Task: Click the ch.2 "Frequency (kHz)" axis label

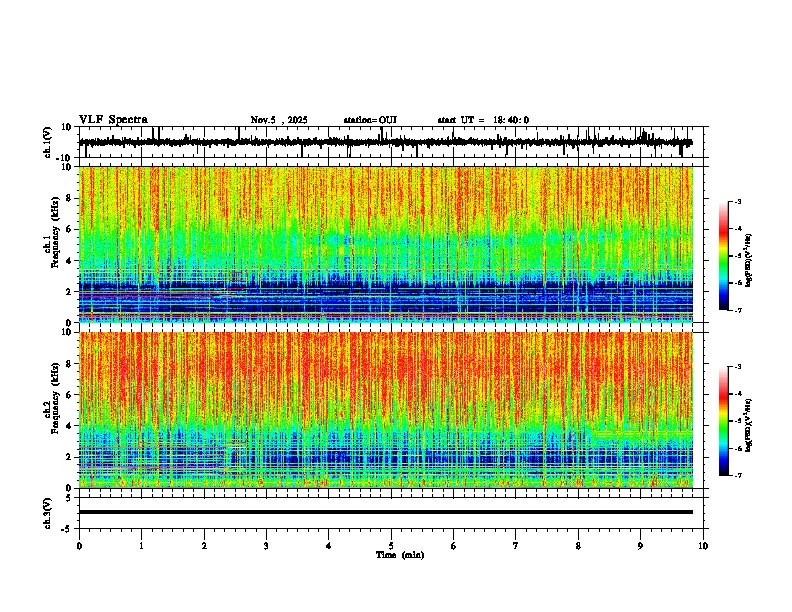Action: coord(56,398)
